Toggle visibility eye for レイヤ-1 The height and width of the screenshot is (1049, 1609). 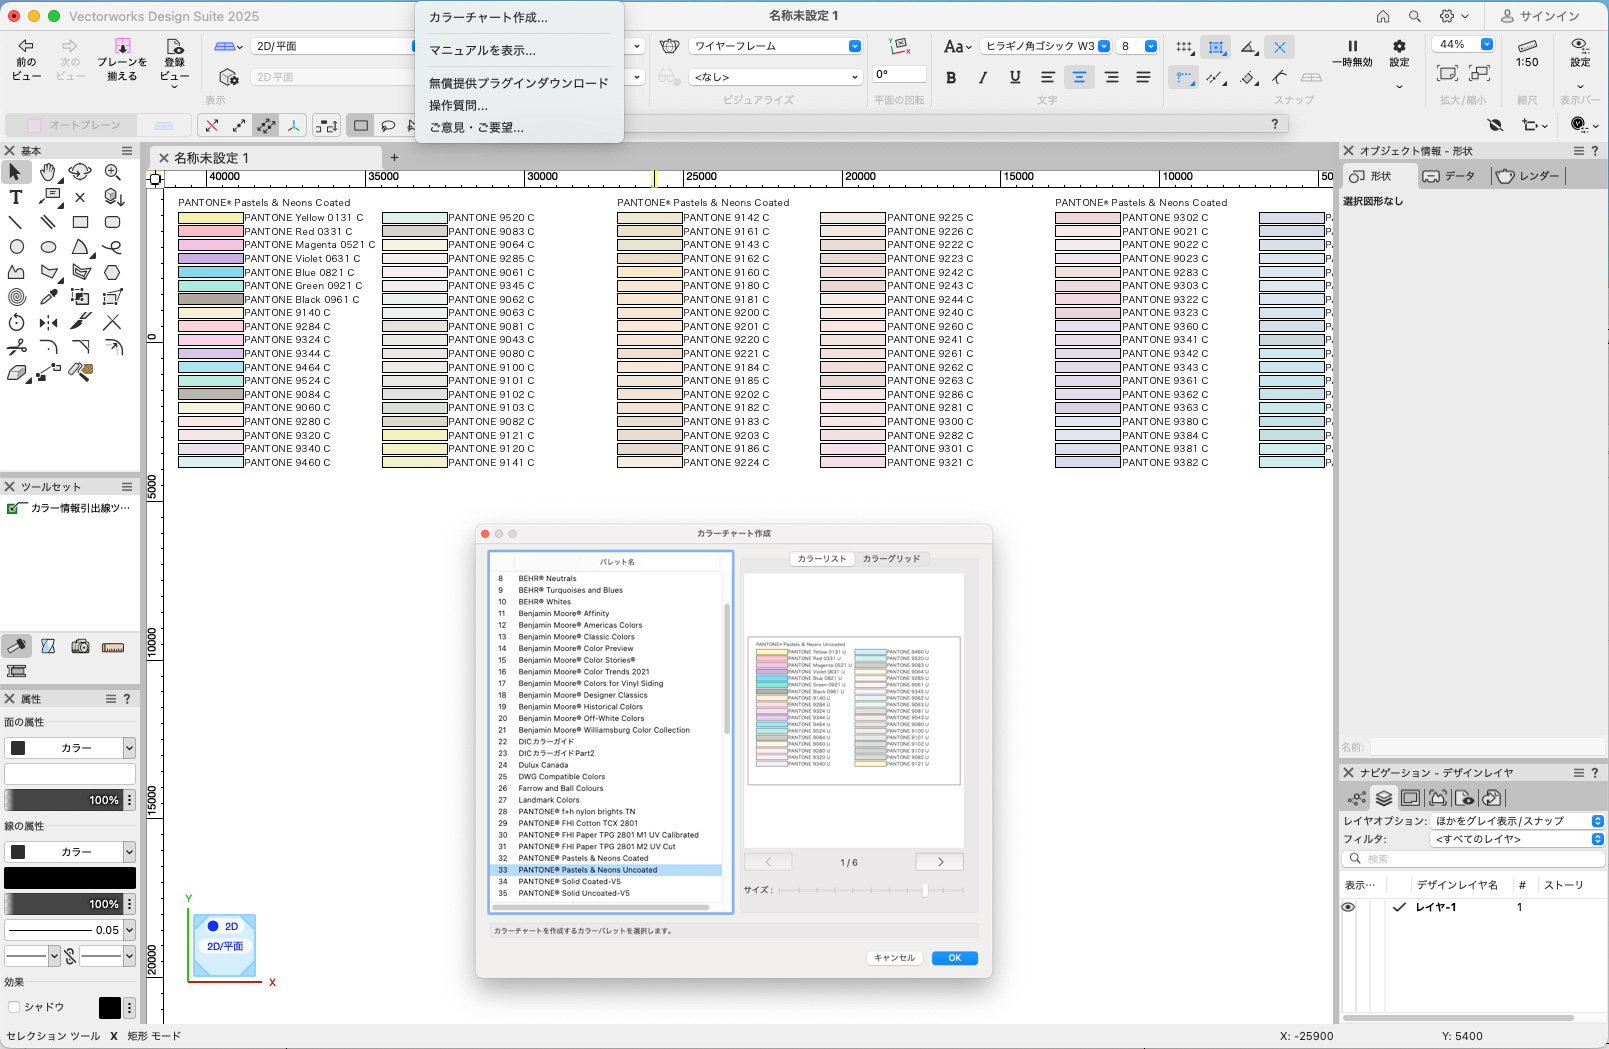click(x=1348, y=907)
